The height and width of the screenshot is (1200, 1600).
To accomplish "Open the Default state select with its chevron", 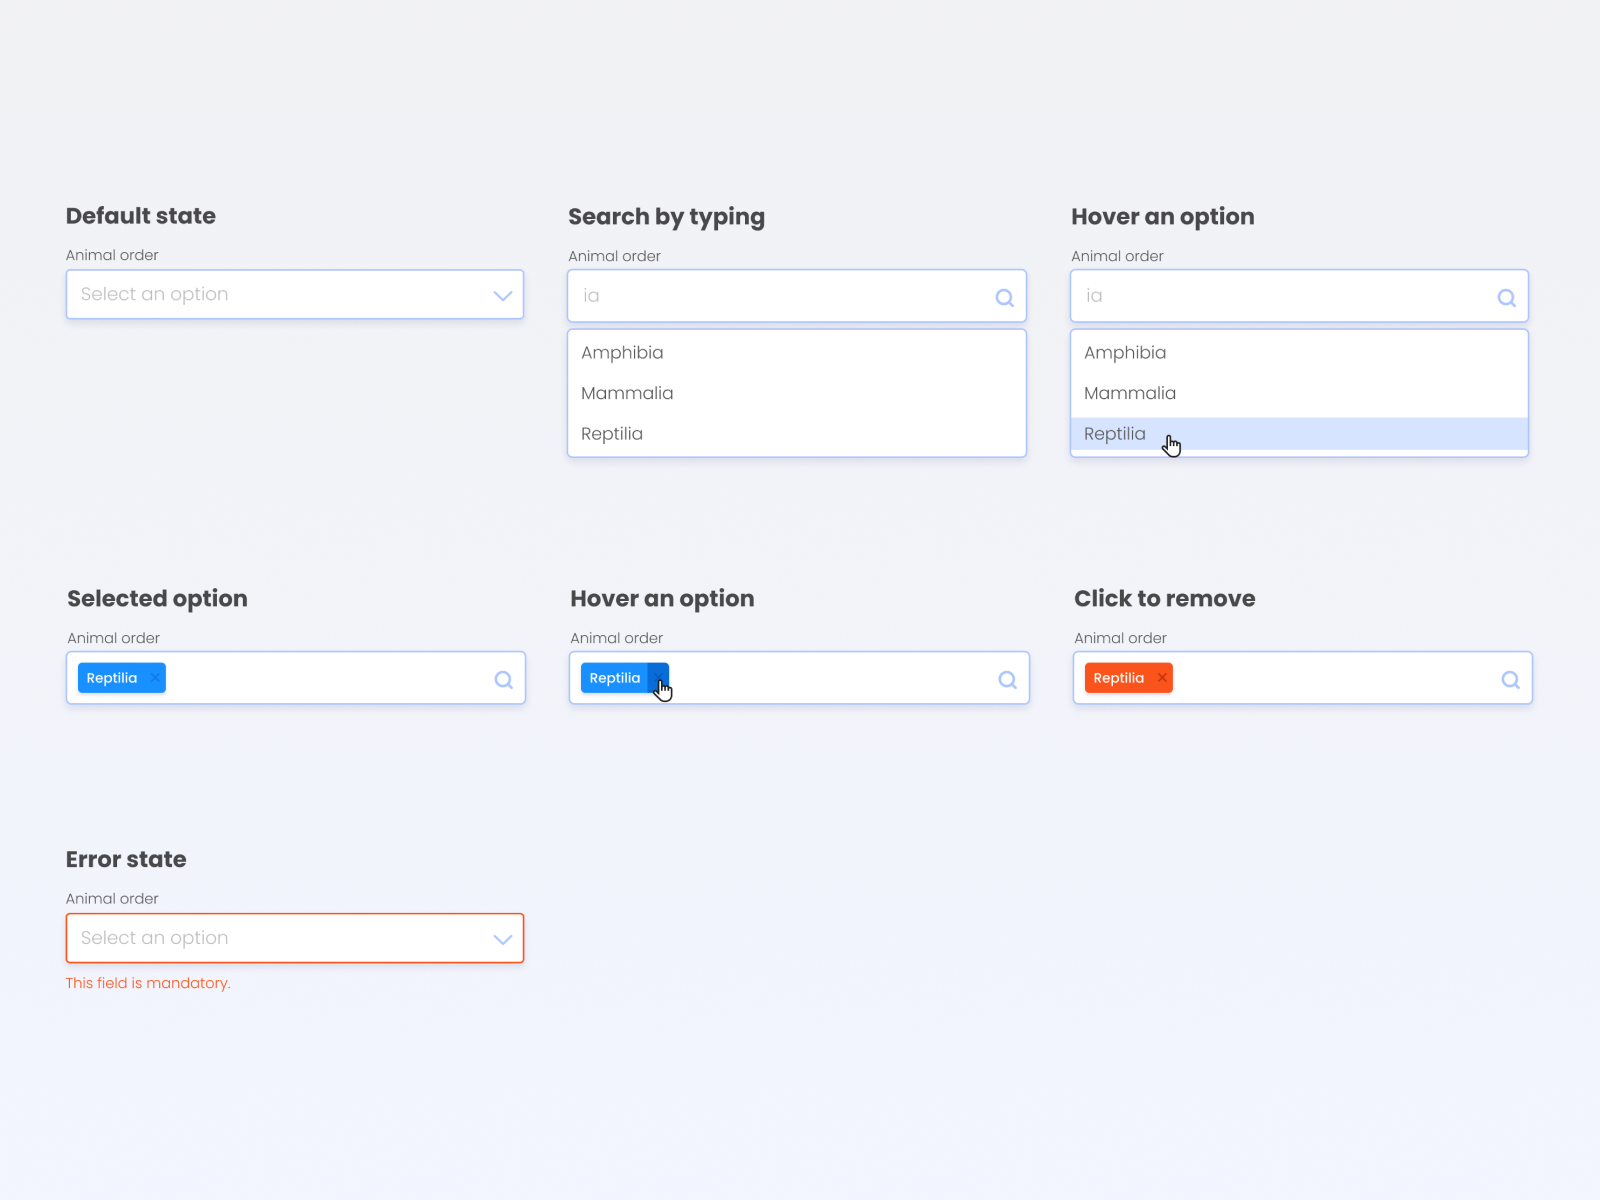I will coord(503,295).
